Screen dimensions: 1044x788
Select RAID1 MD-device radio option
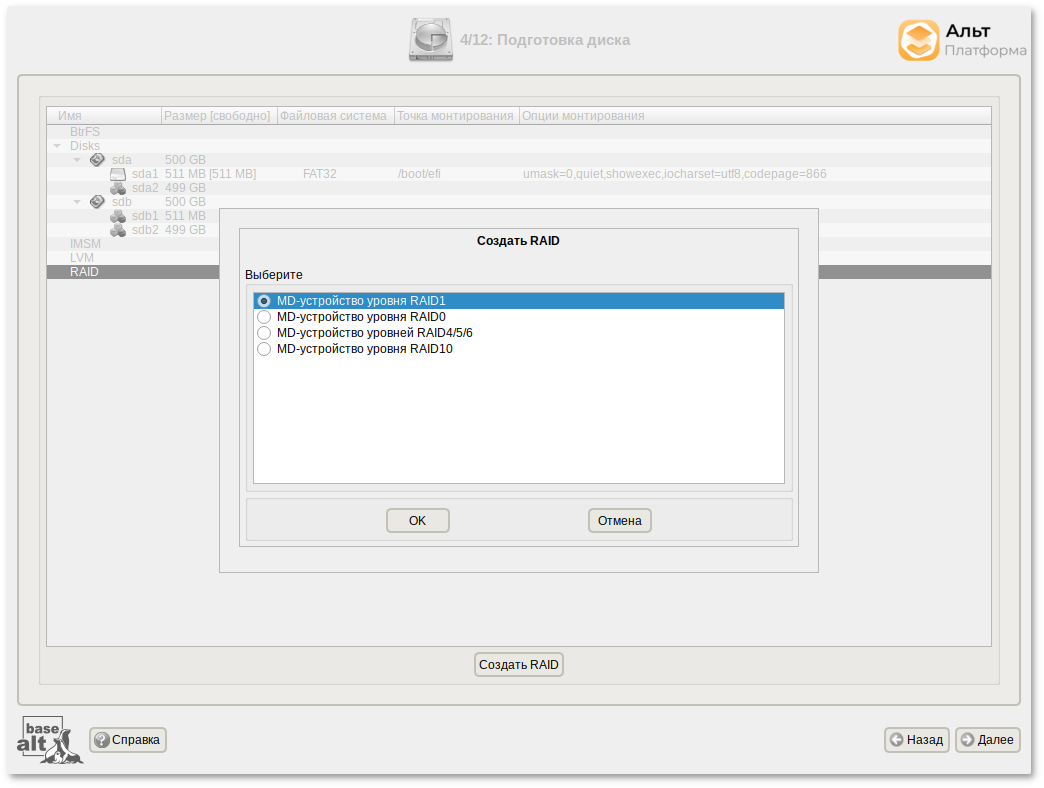264,301
